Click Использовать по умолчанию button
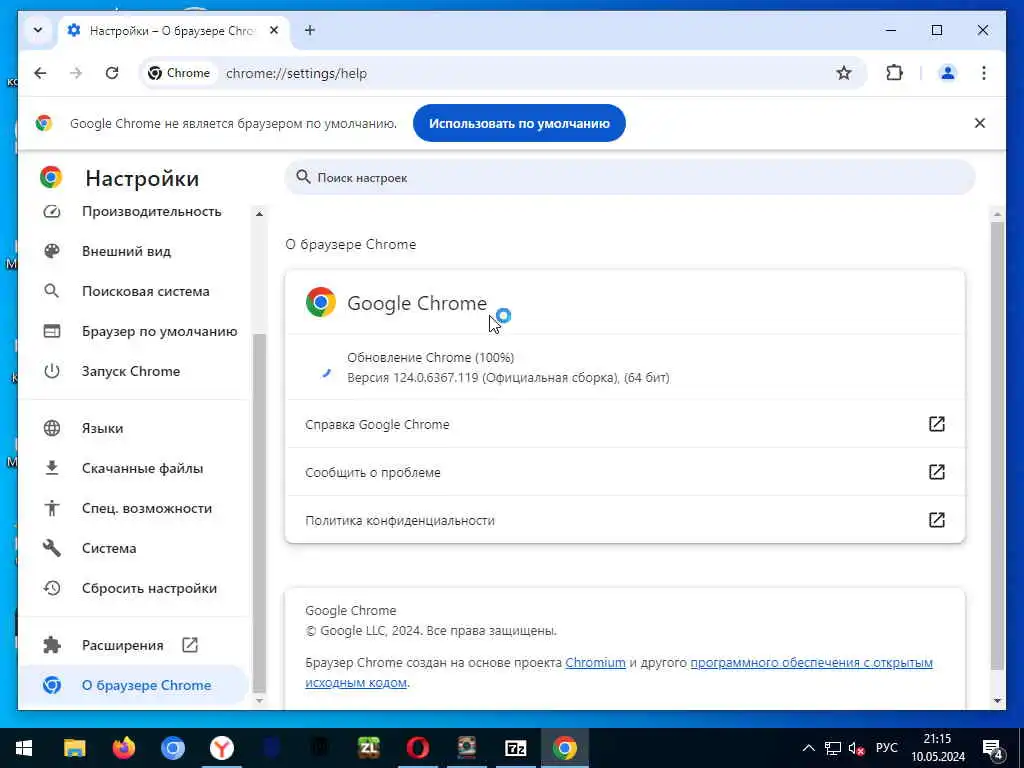The image size is (1024, 768). (x=519, y=123)
